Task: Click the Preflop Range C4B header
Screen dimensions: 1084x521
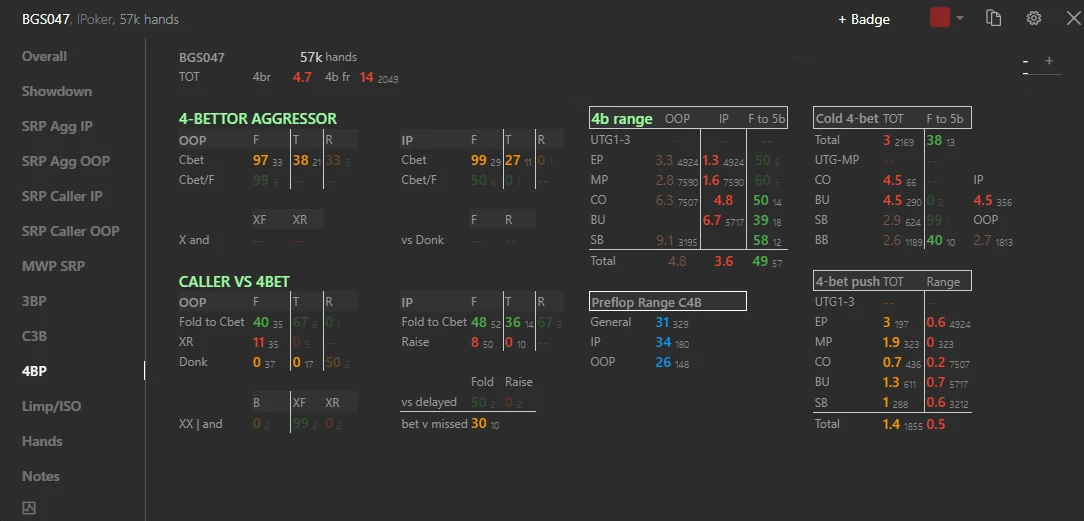Action: 668,301
